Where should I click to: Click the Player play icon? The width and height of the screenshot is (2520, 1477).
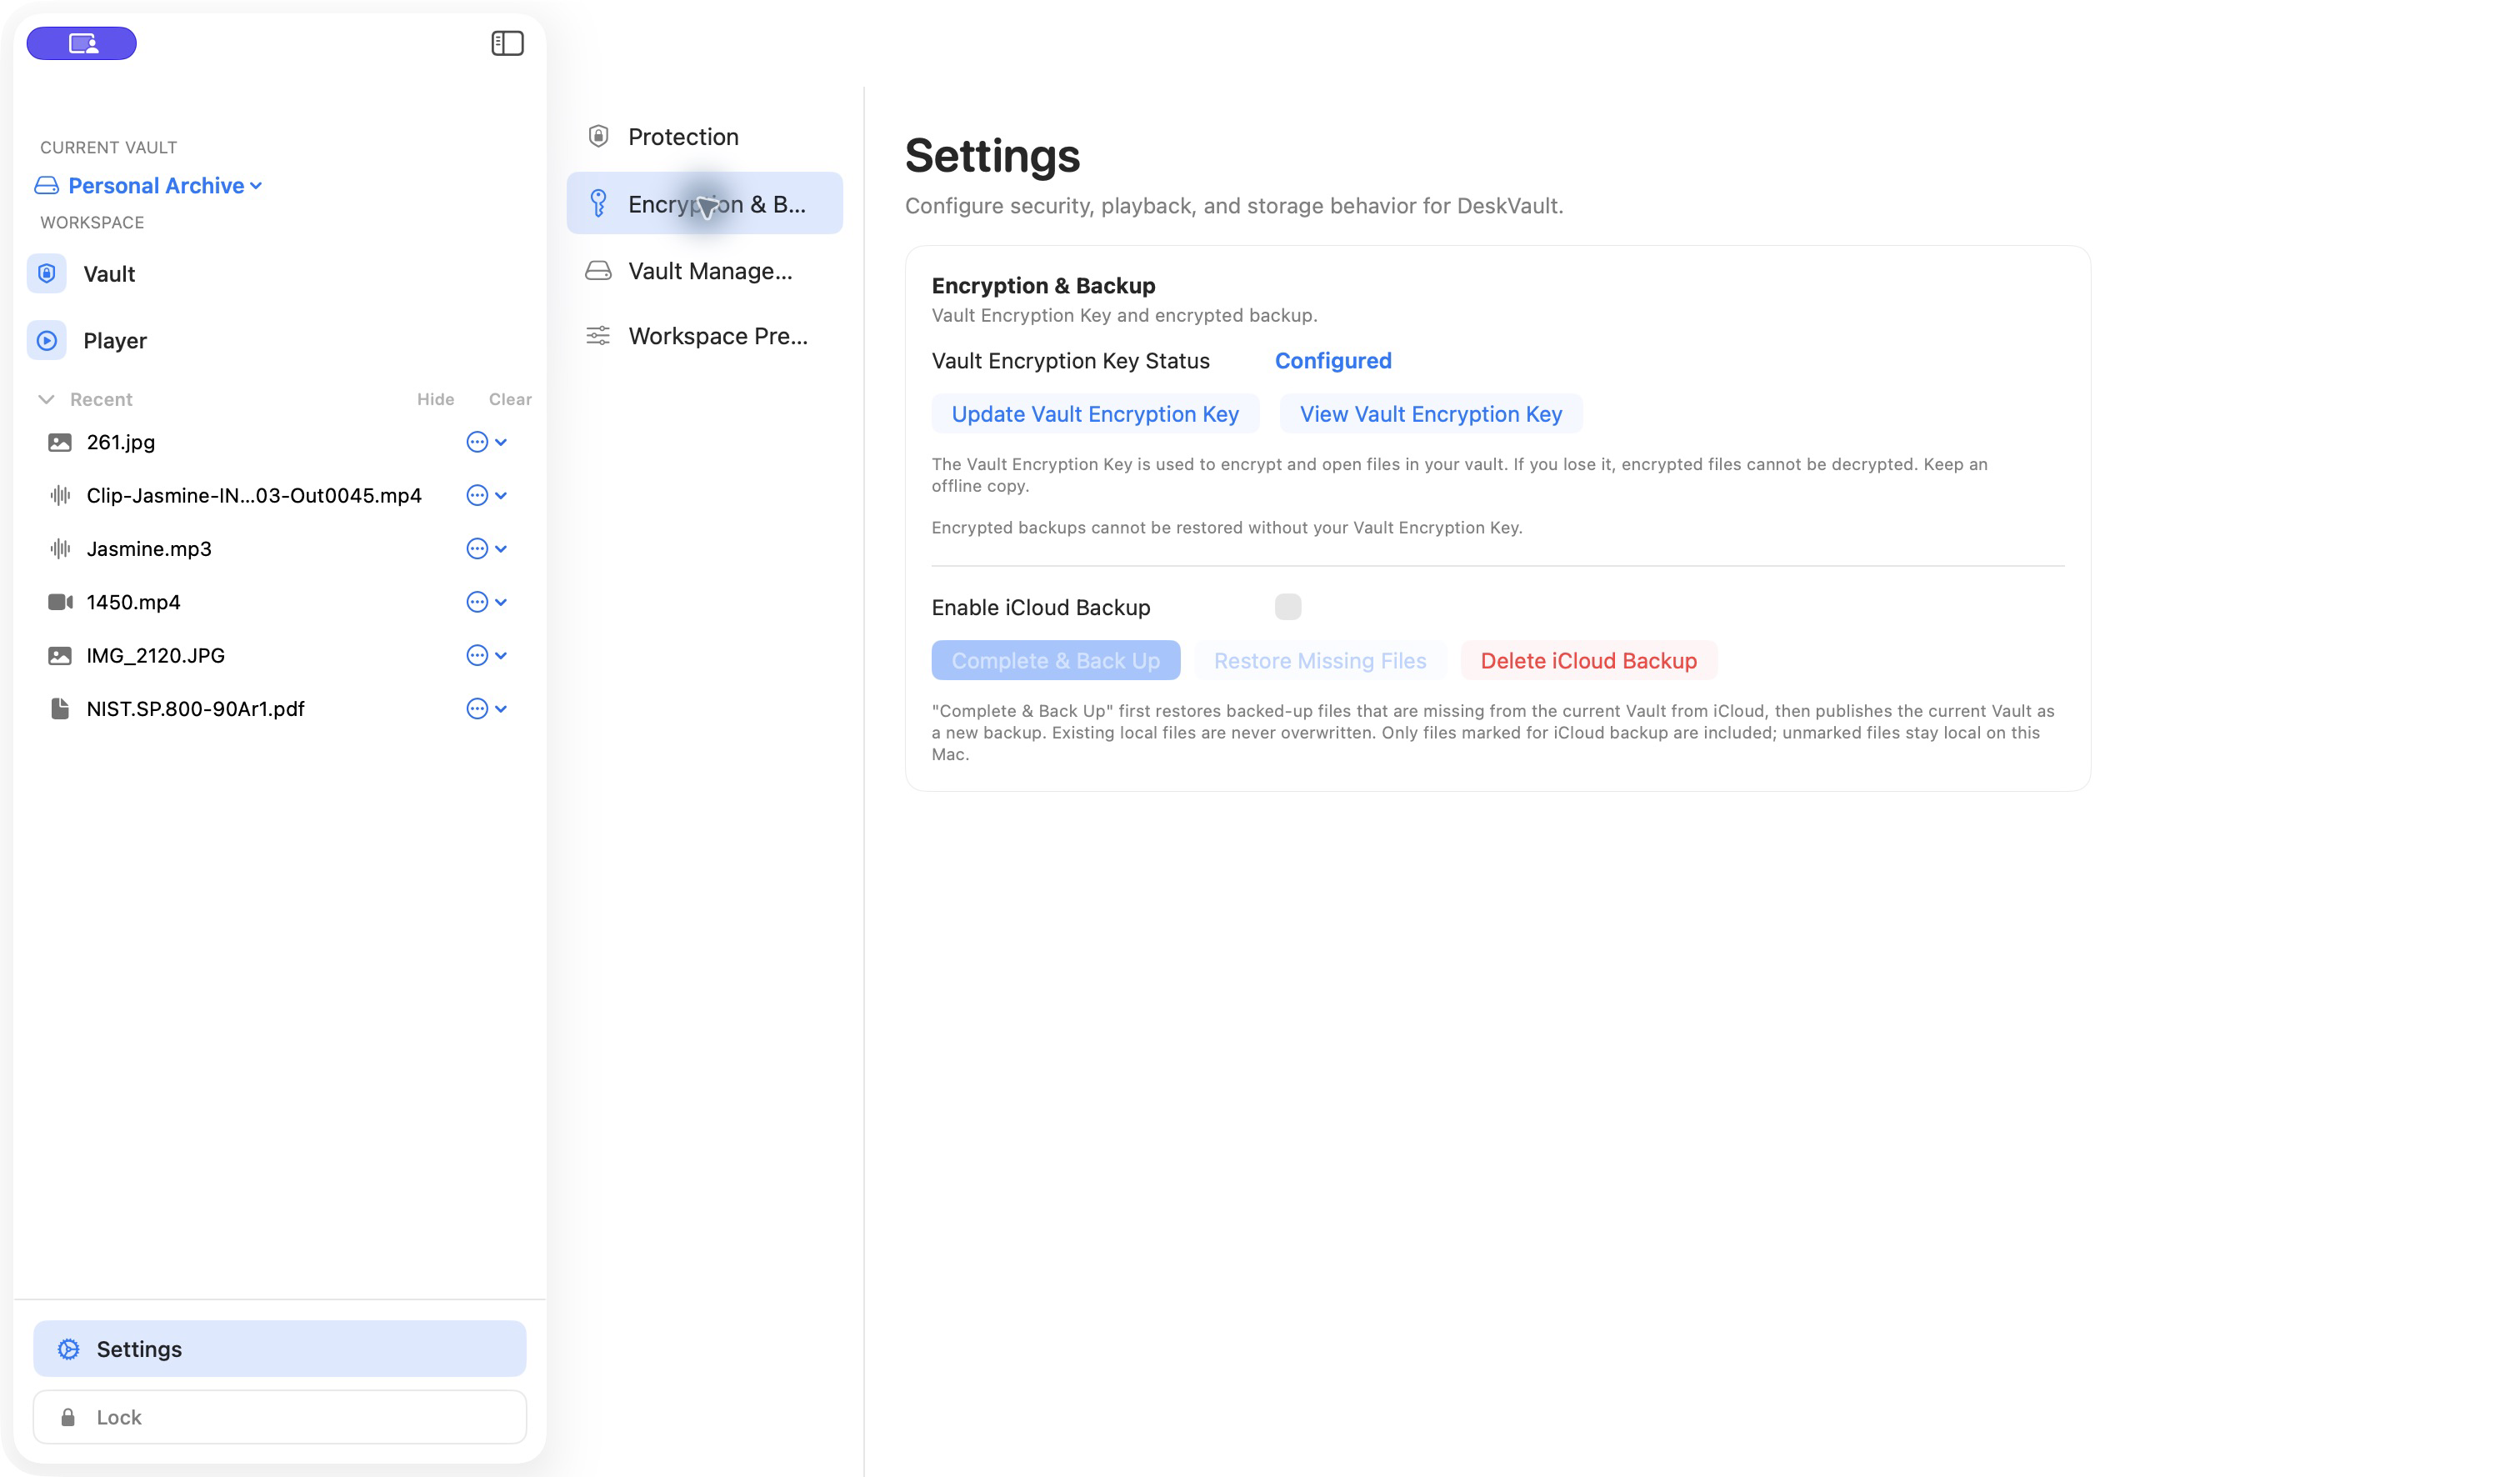(46, 340)
